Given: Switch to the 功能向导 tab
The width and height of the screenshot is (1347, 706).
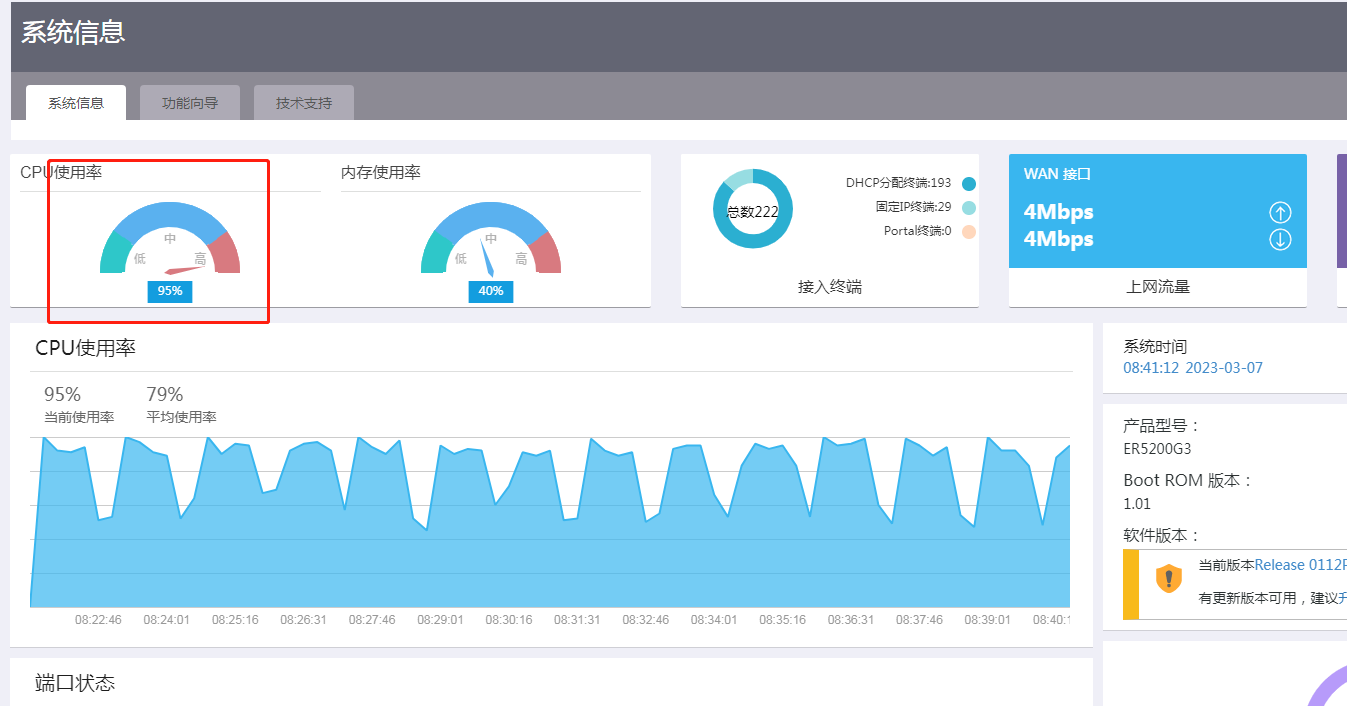Looking at the screenshot, I should click(190, 103).
